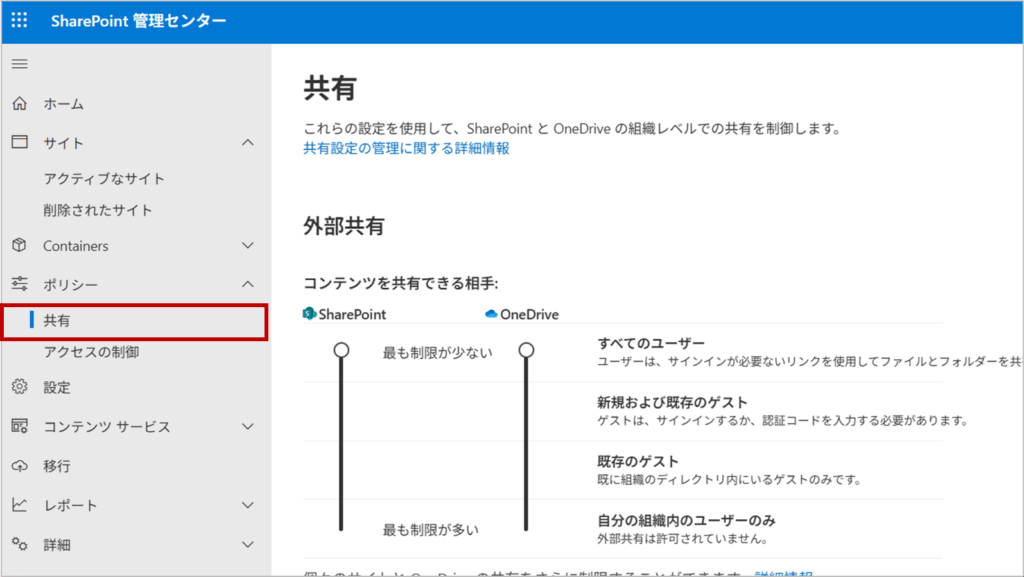Click the SharePoint external sharing slider handle

click(x=341, y=350)
